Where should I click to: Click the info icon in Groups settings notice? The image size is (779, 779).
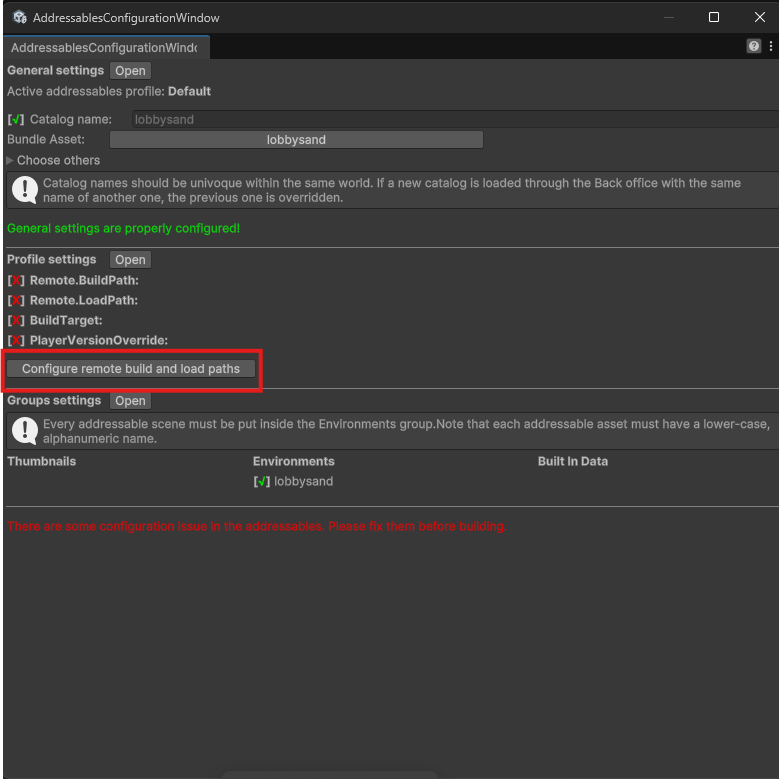click(x=24, y=431)
